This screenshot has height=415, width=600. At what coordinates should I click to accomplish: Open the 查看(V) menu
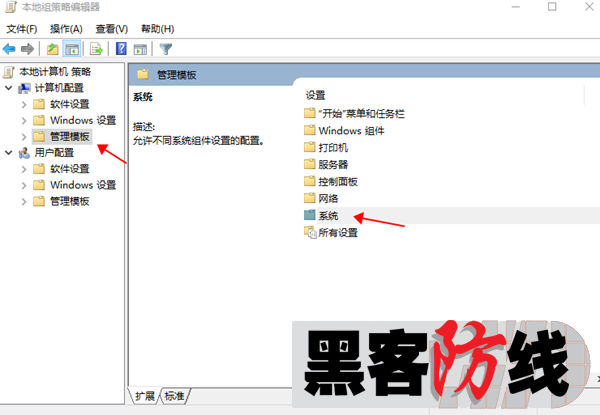[x=111, y=29]
